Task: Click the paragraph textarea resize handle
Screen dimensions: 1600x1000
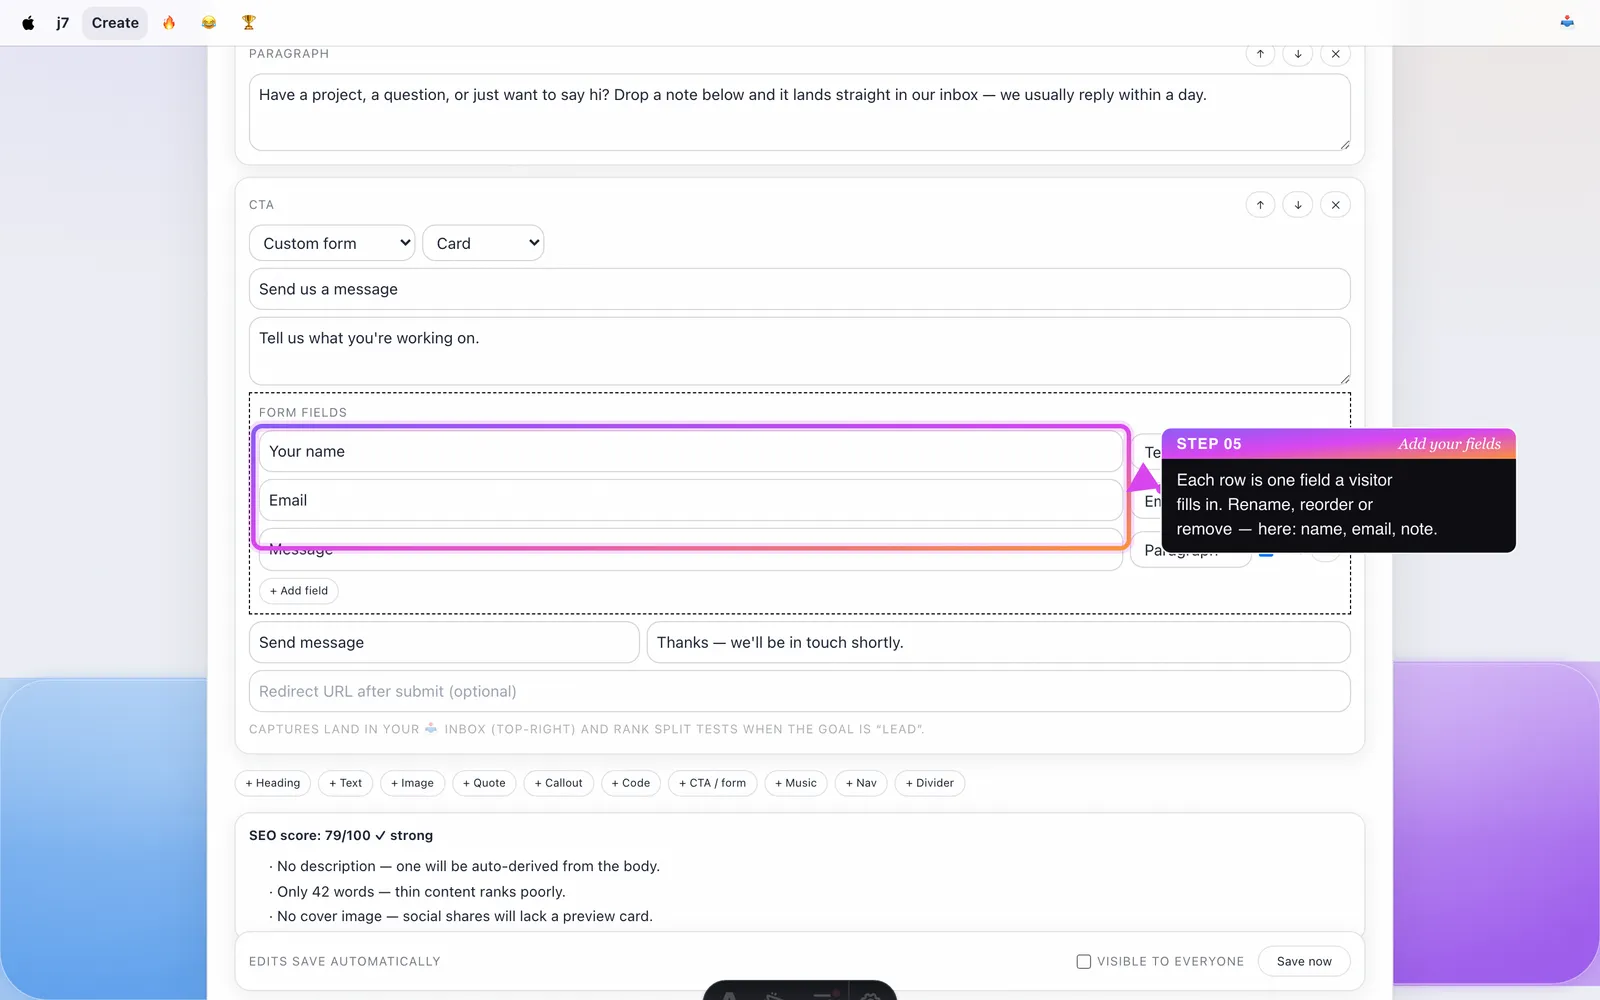Action: point(1345,145)
